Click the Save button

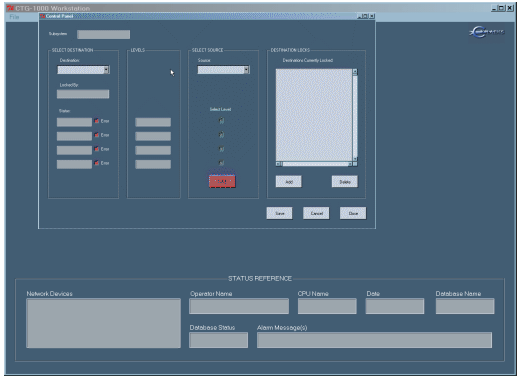[279, 213]
